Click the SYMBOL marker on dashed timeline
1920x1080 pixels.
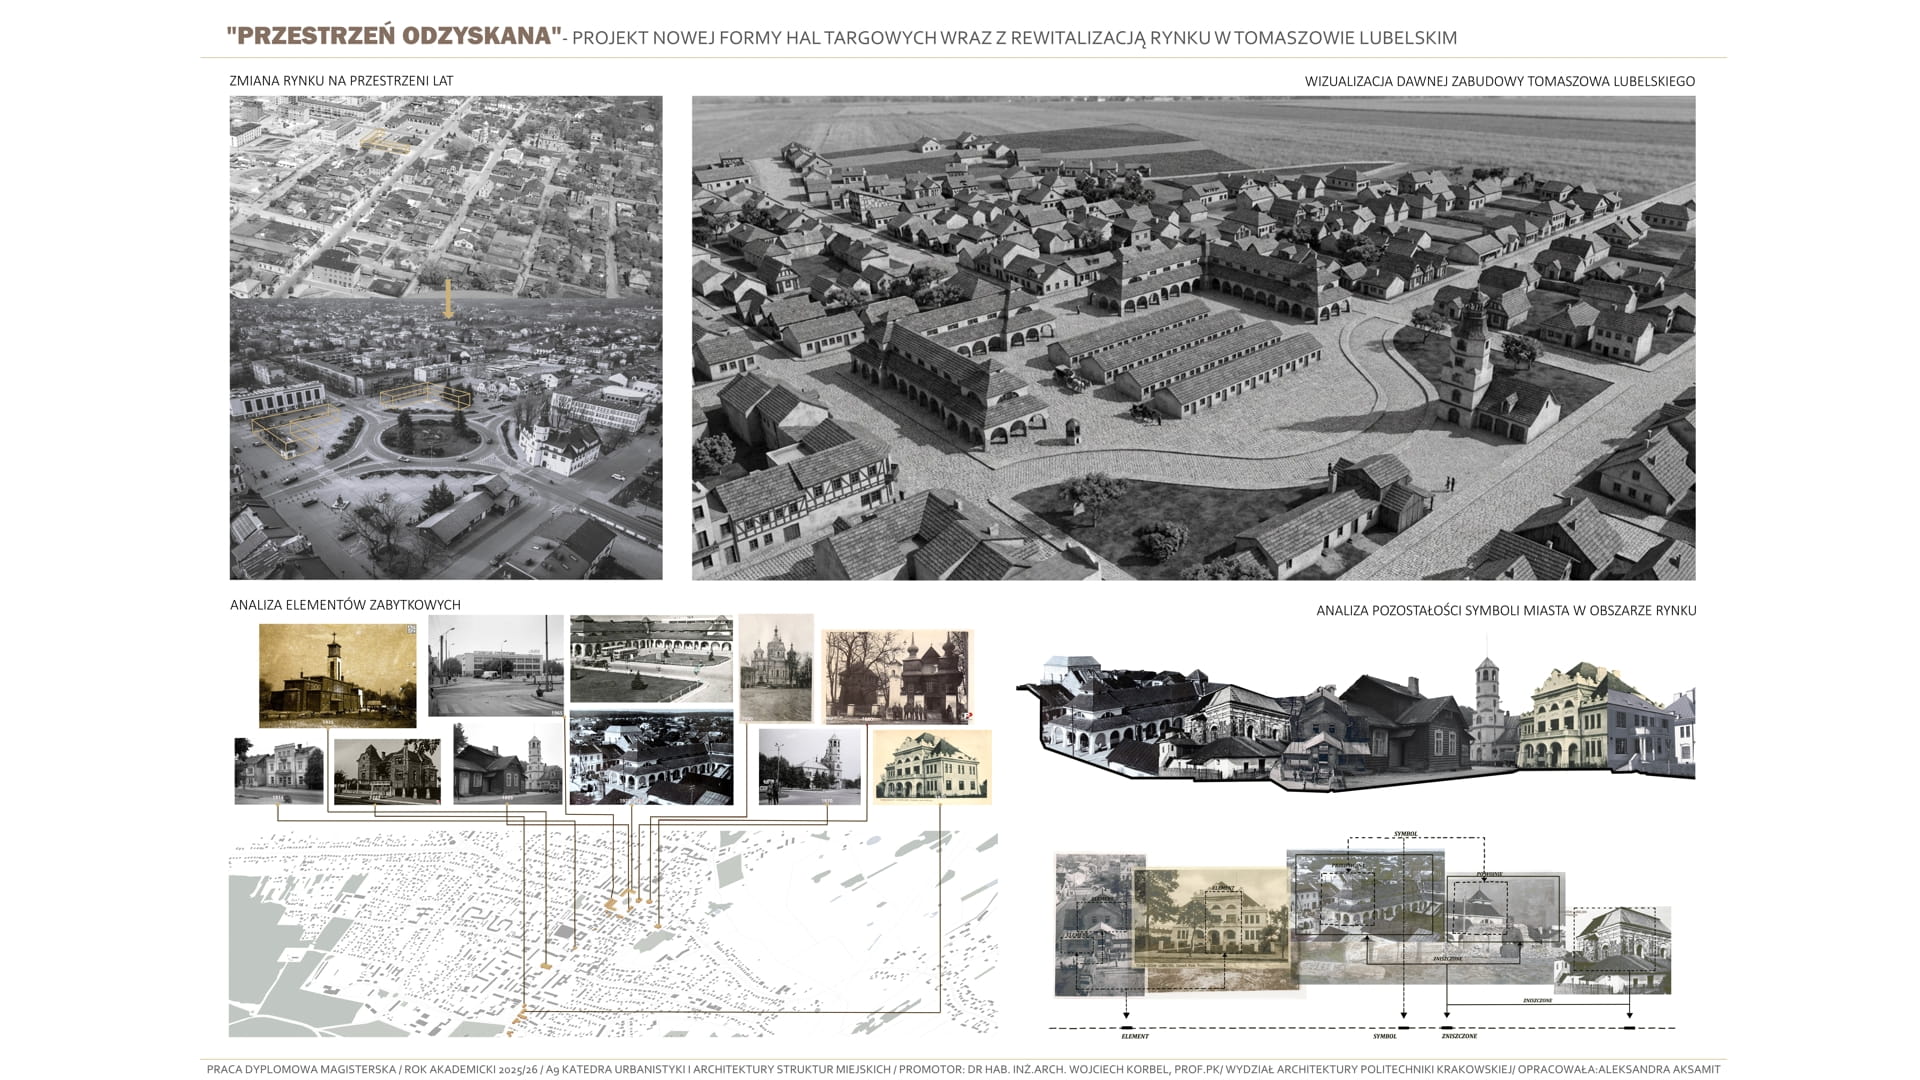click(1404, 1028)
